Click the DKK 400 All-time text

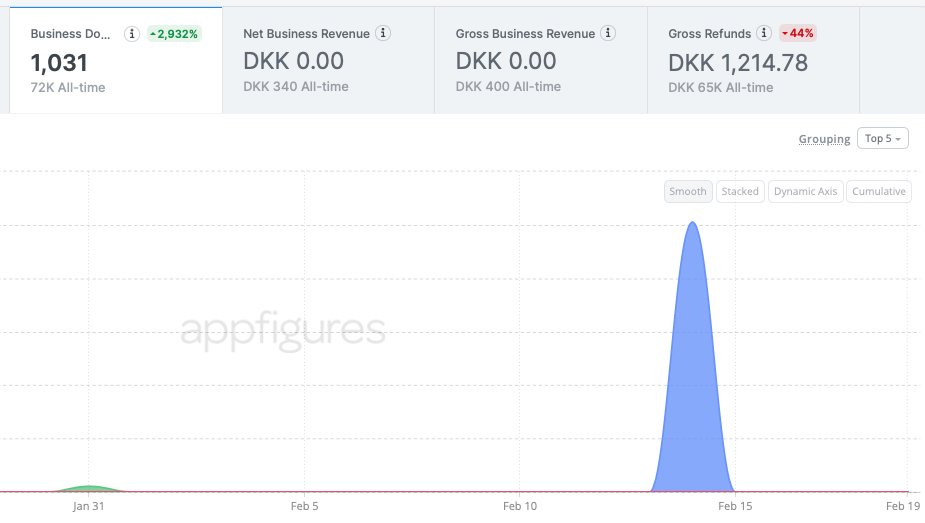click(509, 87)
